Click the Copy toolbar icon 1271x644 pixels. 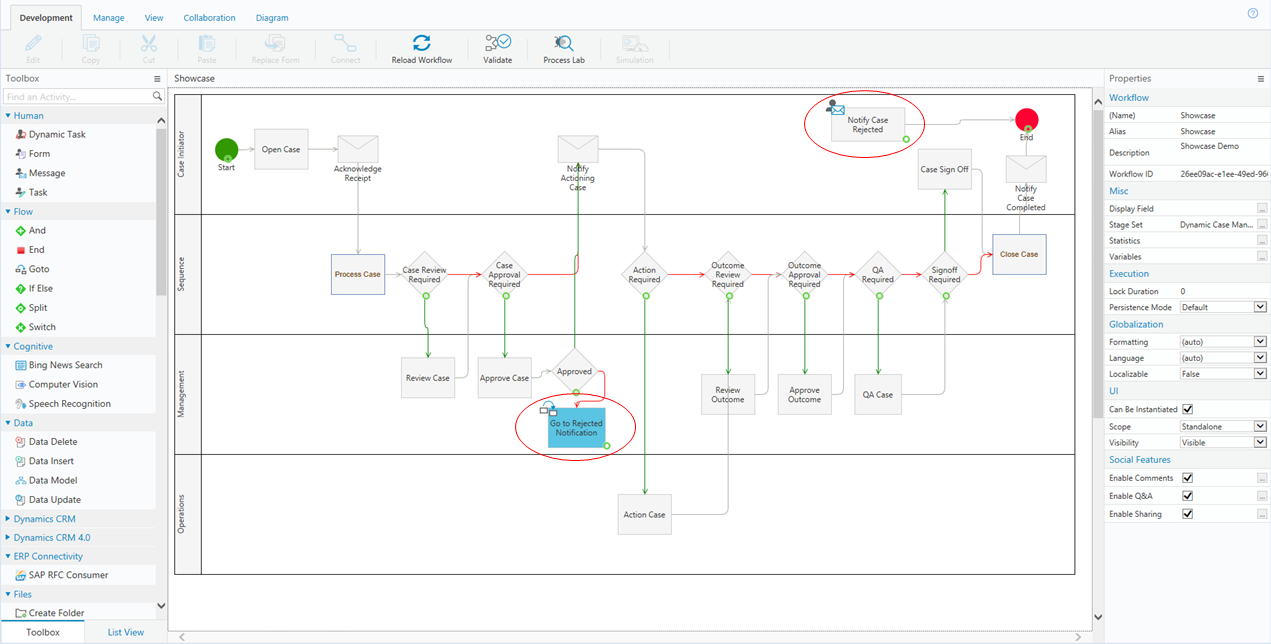tap(91, 43)
